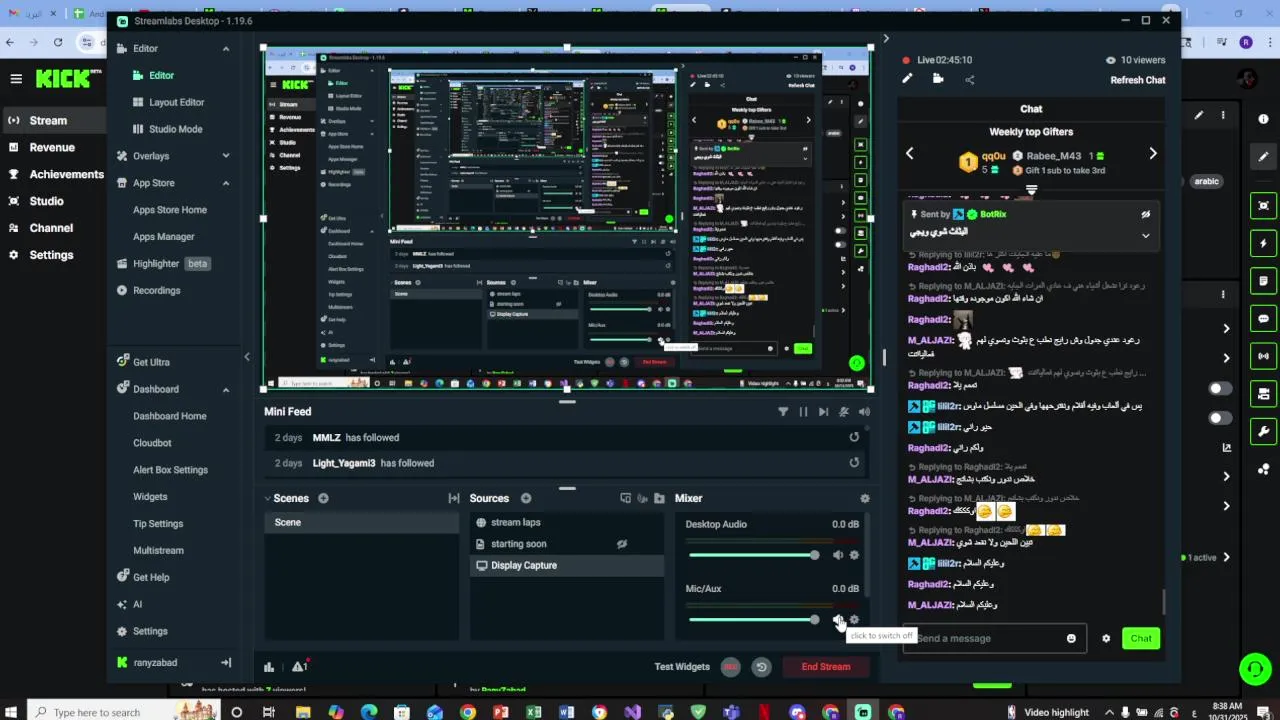
Task: Open the camera clip icon near Live
Action: (x=938, y=79)
